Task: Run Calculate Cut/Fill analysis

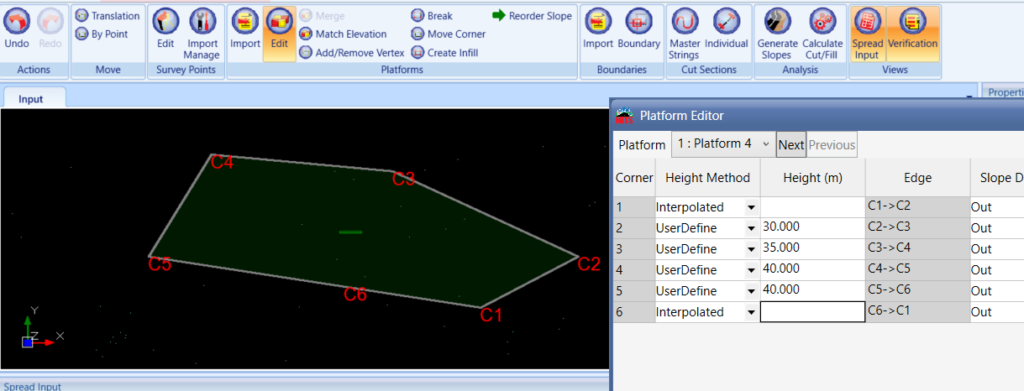Action: 822,23
